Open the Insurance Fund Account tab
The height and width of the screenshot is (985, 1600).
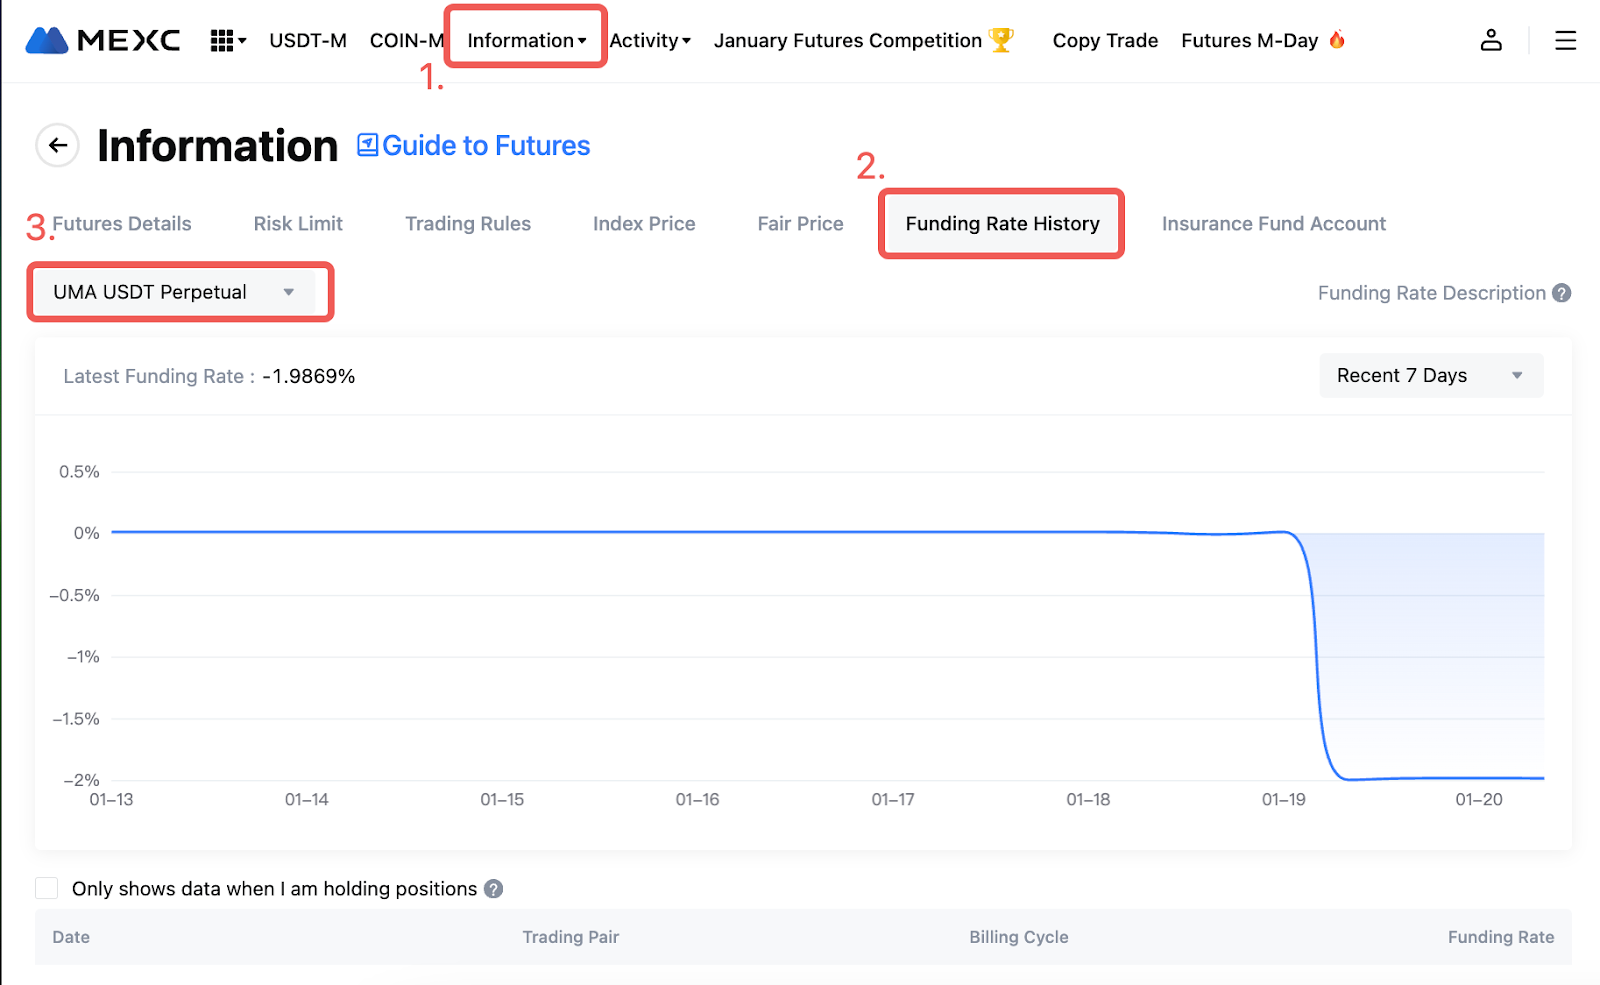[x=1273, y=224]
